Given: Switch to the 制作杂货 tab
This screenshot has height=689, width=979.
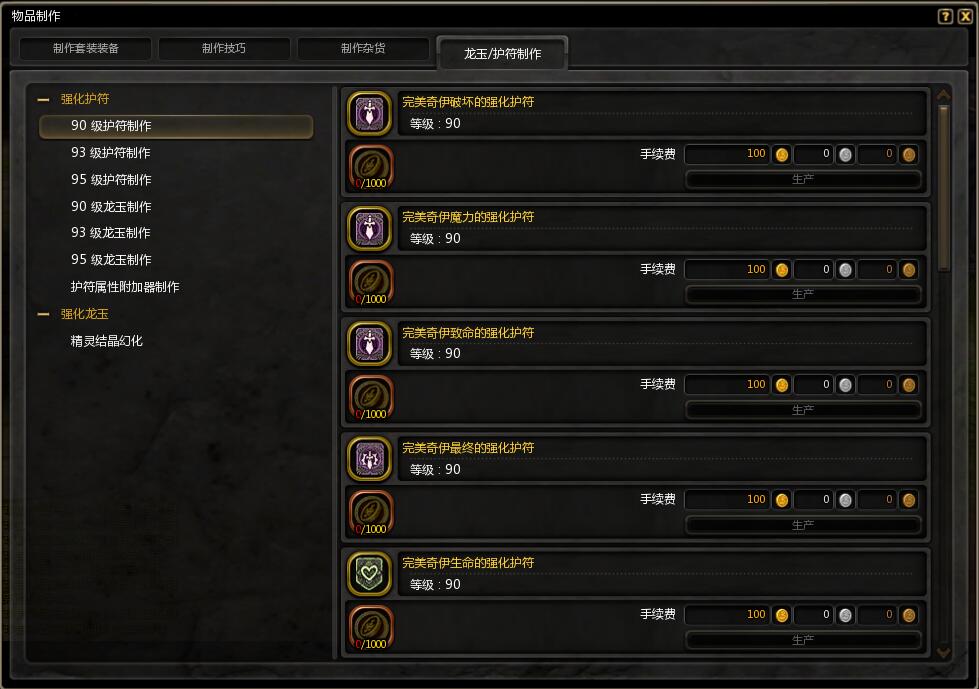Looking at the screenshot, I should pyautogui.click(x=363, y=49).
